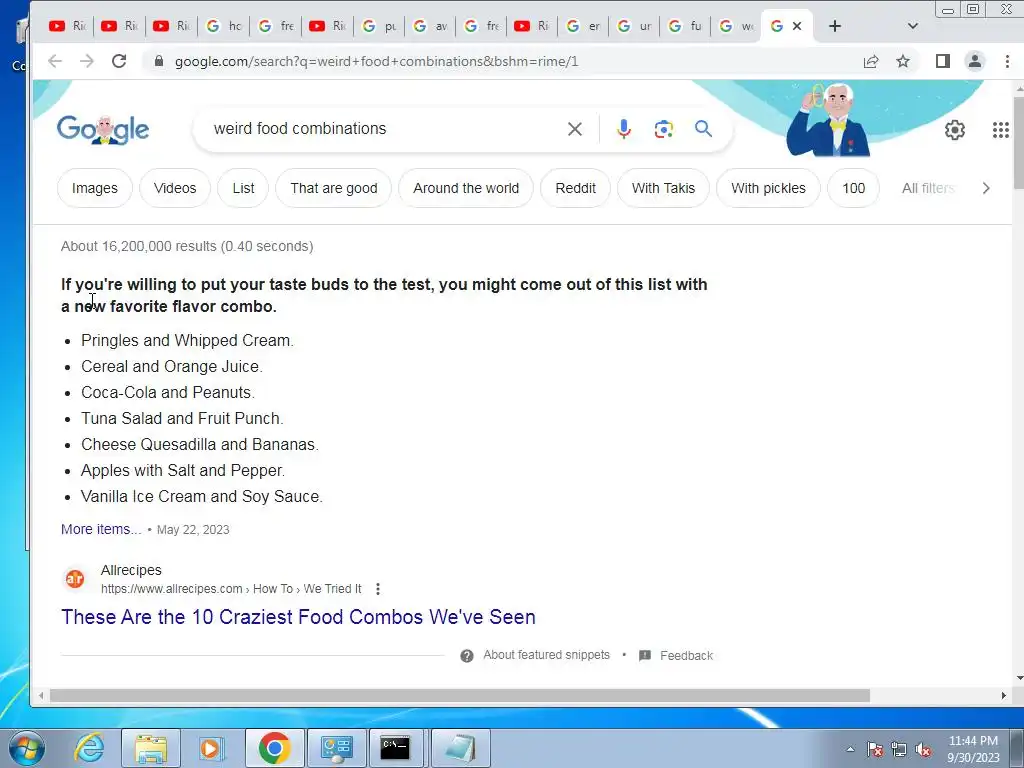The width and height of the screenshot is (1024, 768).
Task: Open Google Lens camera search
Action: (x=664, y=129)
